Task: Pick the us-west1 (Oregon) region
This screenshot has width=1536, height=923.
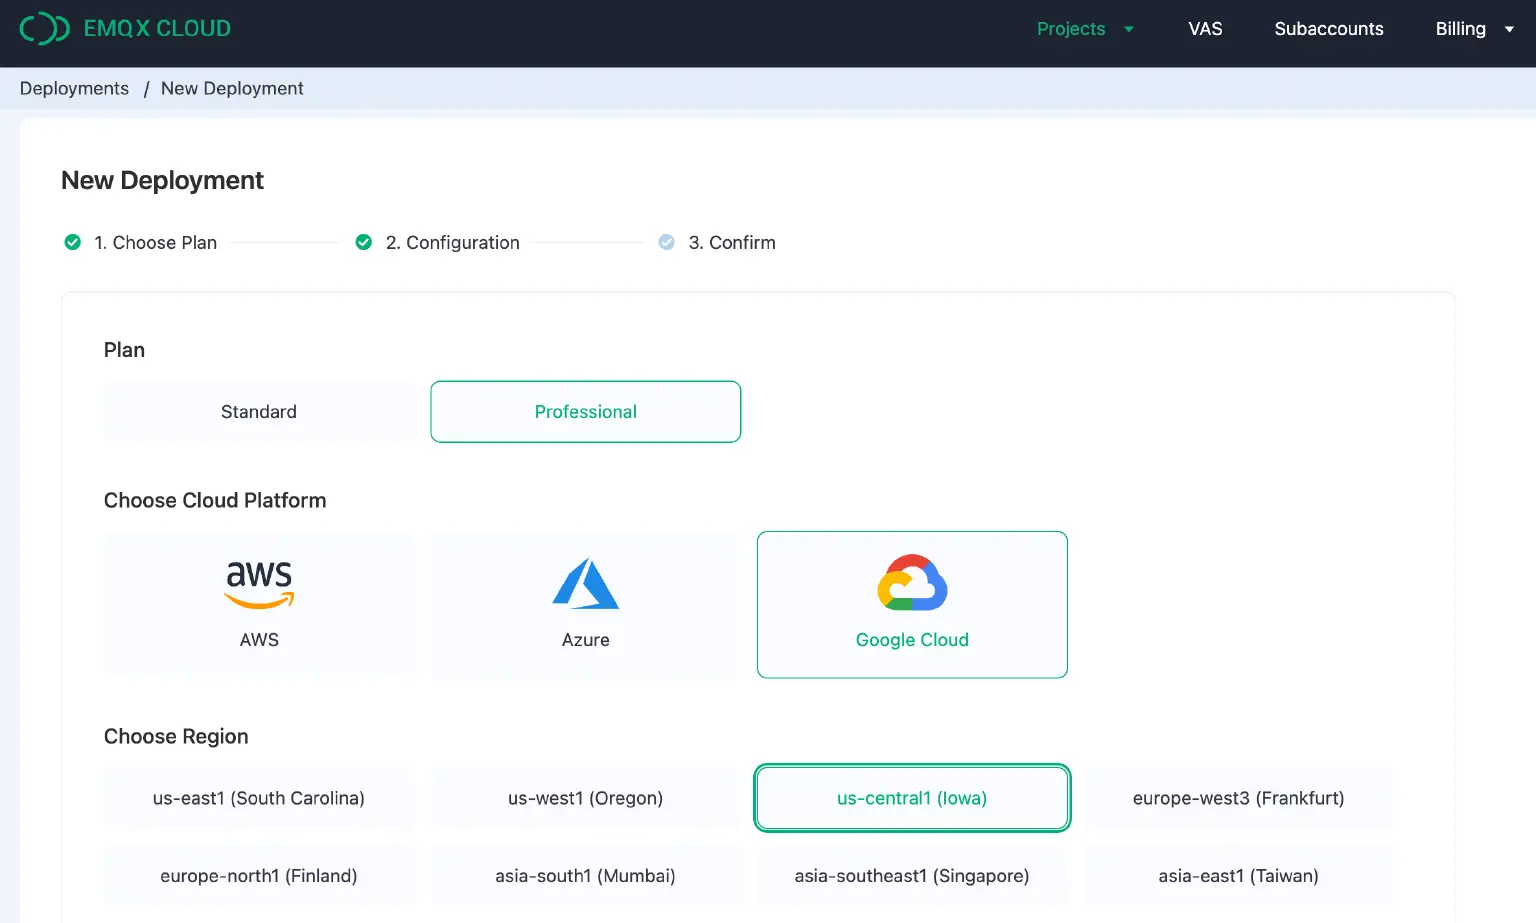Action: click(x=585, y=798)
